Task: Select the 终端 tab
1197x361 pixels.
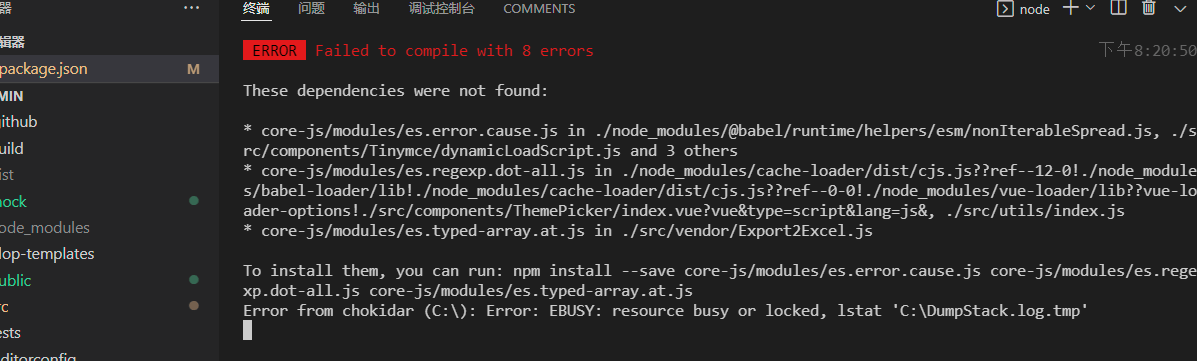Action: coord(256,9)
